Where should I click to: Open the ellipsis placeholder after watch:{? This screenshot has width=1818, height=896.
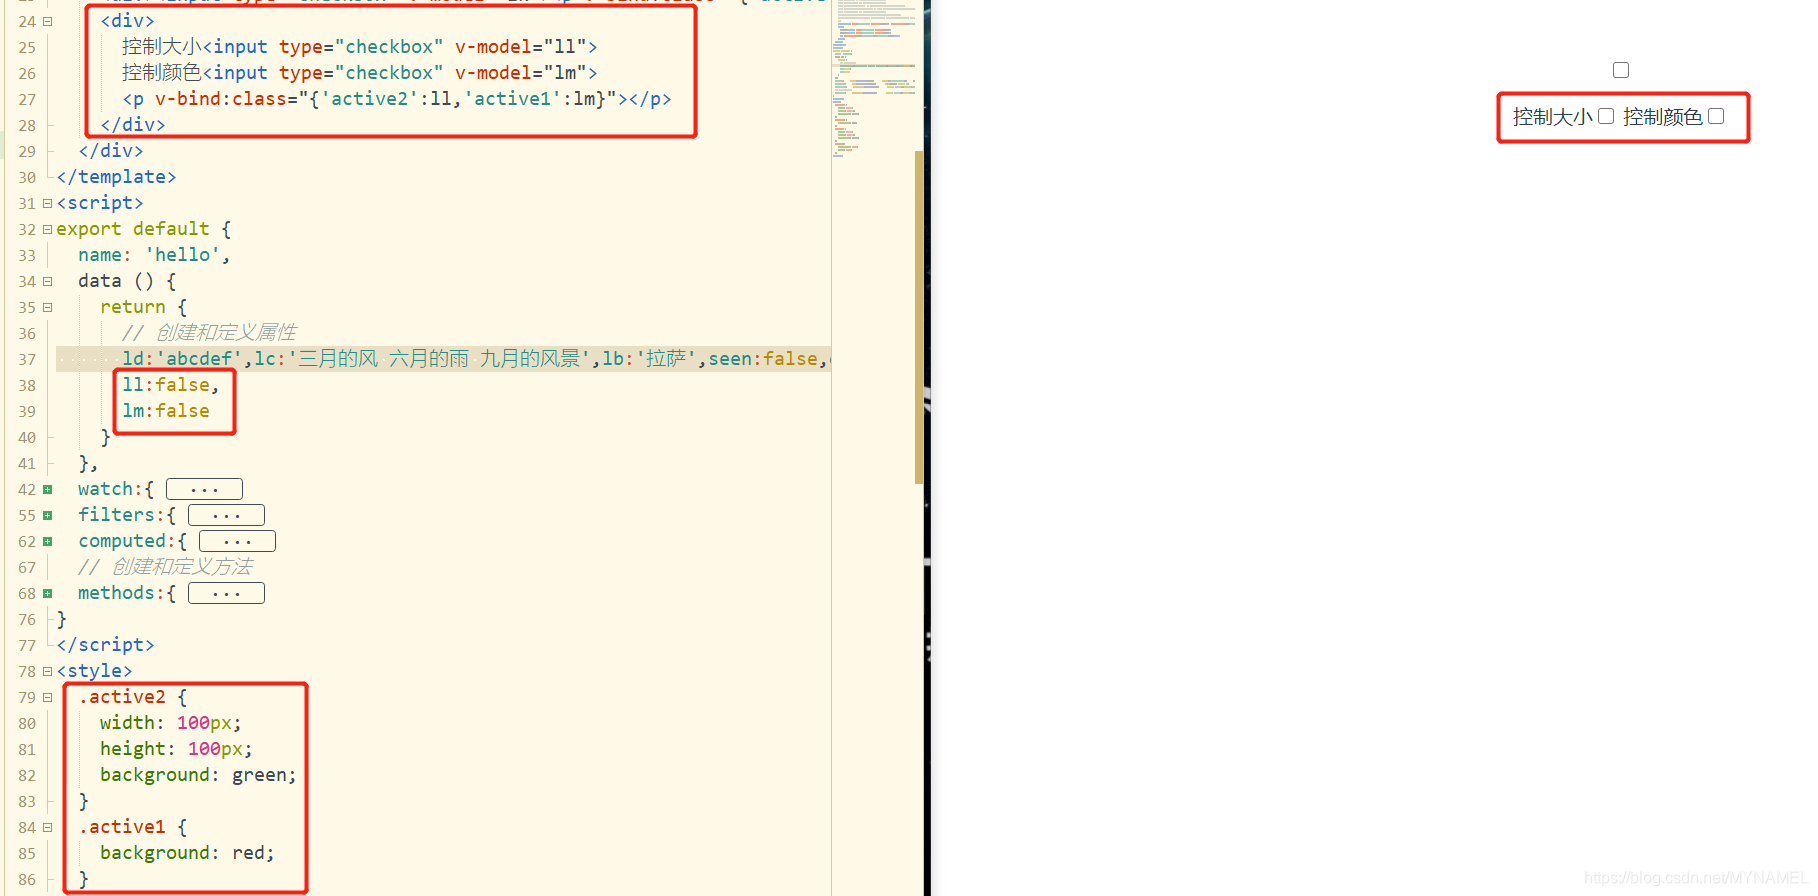pos(204,489)
